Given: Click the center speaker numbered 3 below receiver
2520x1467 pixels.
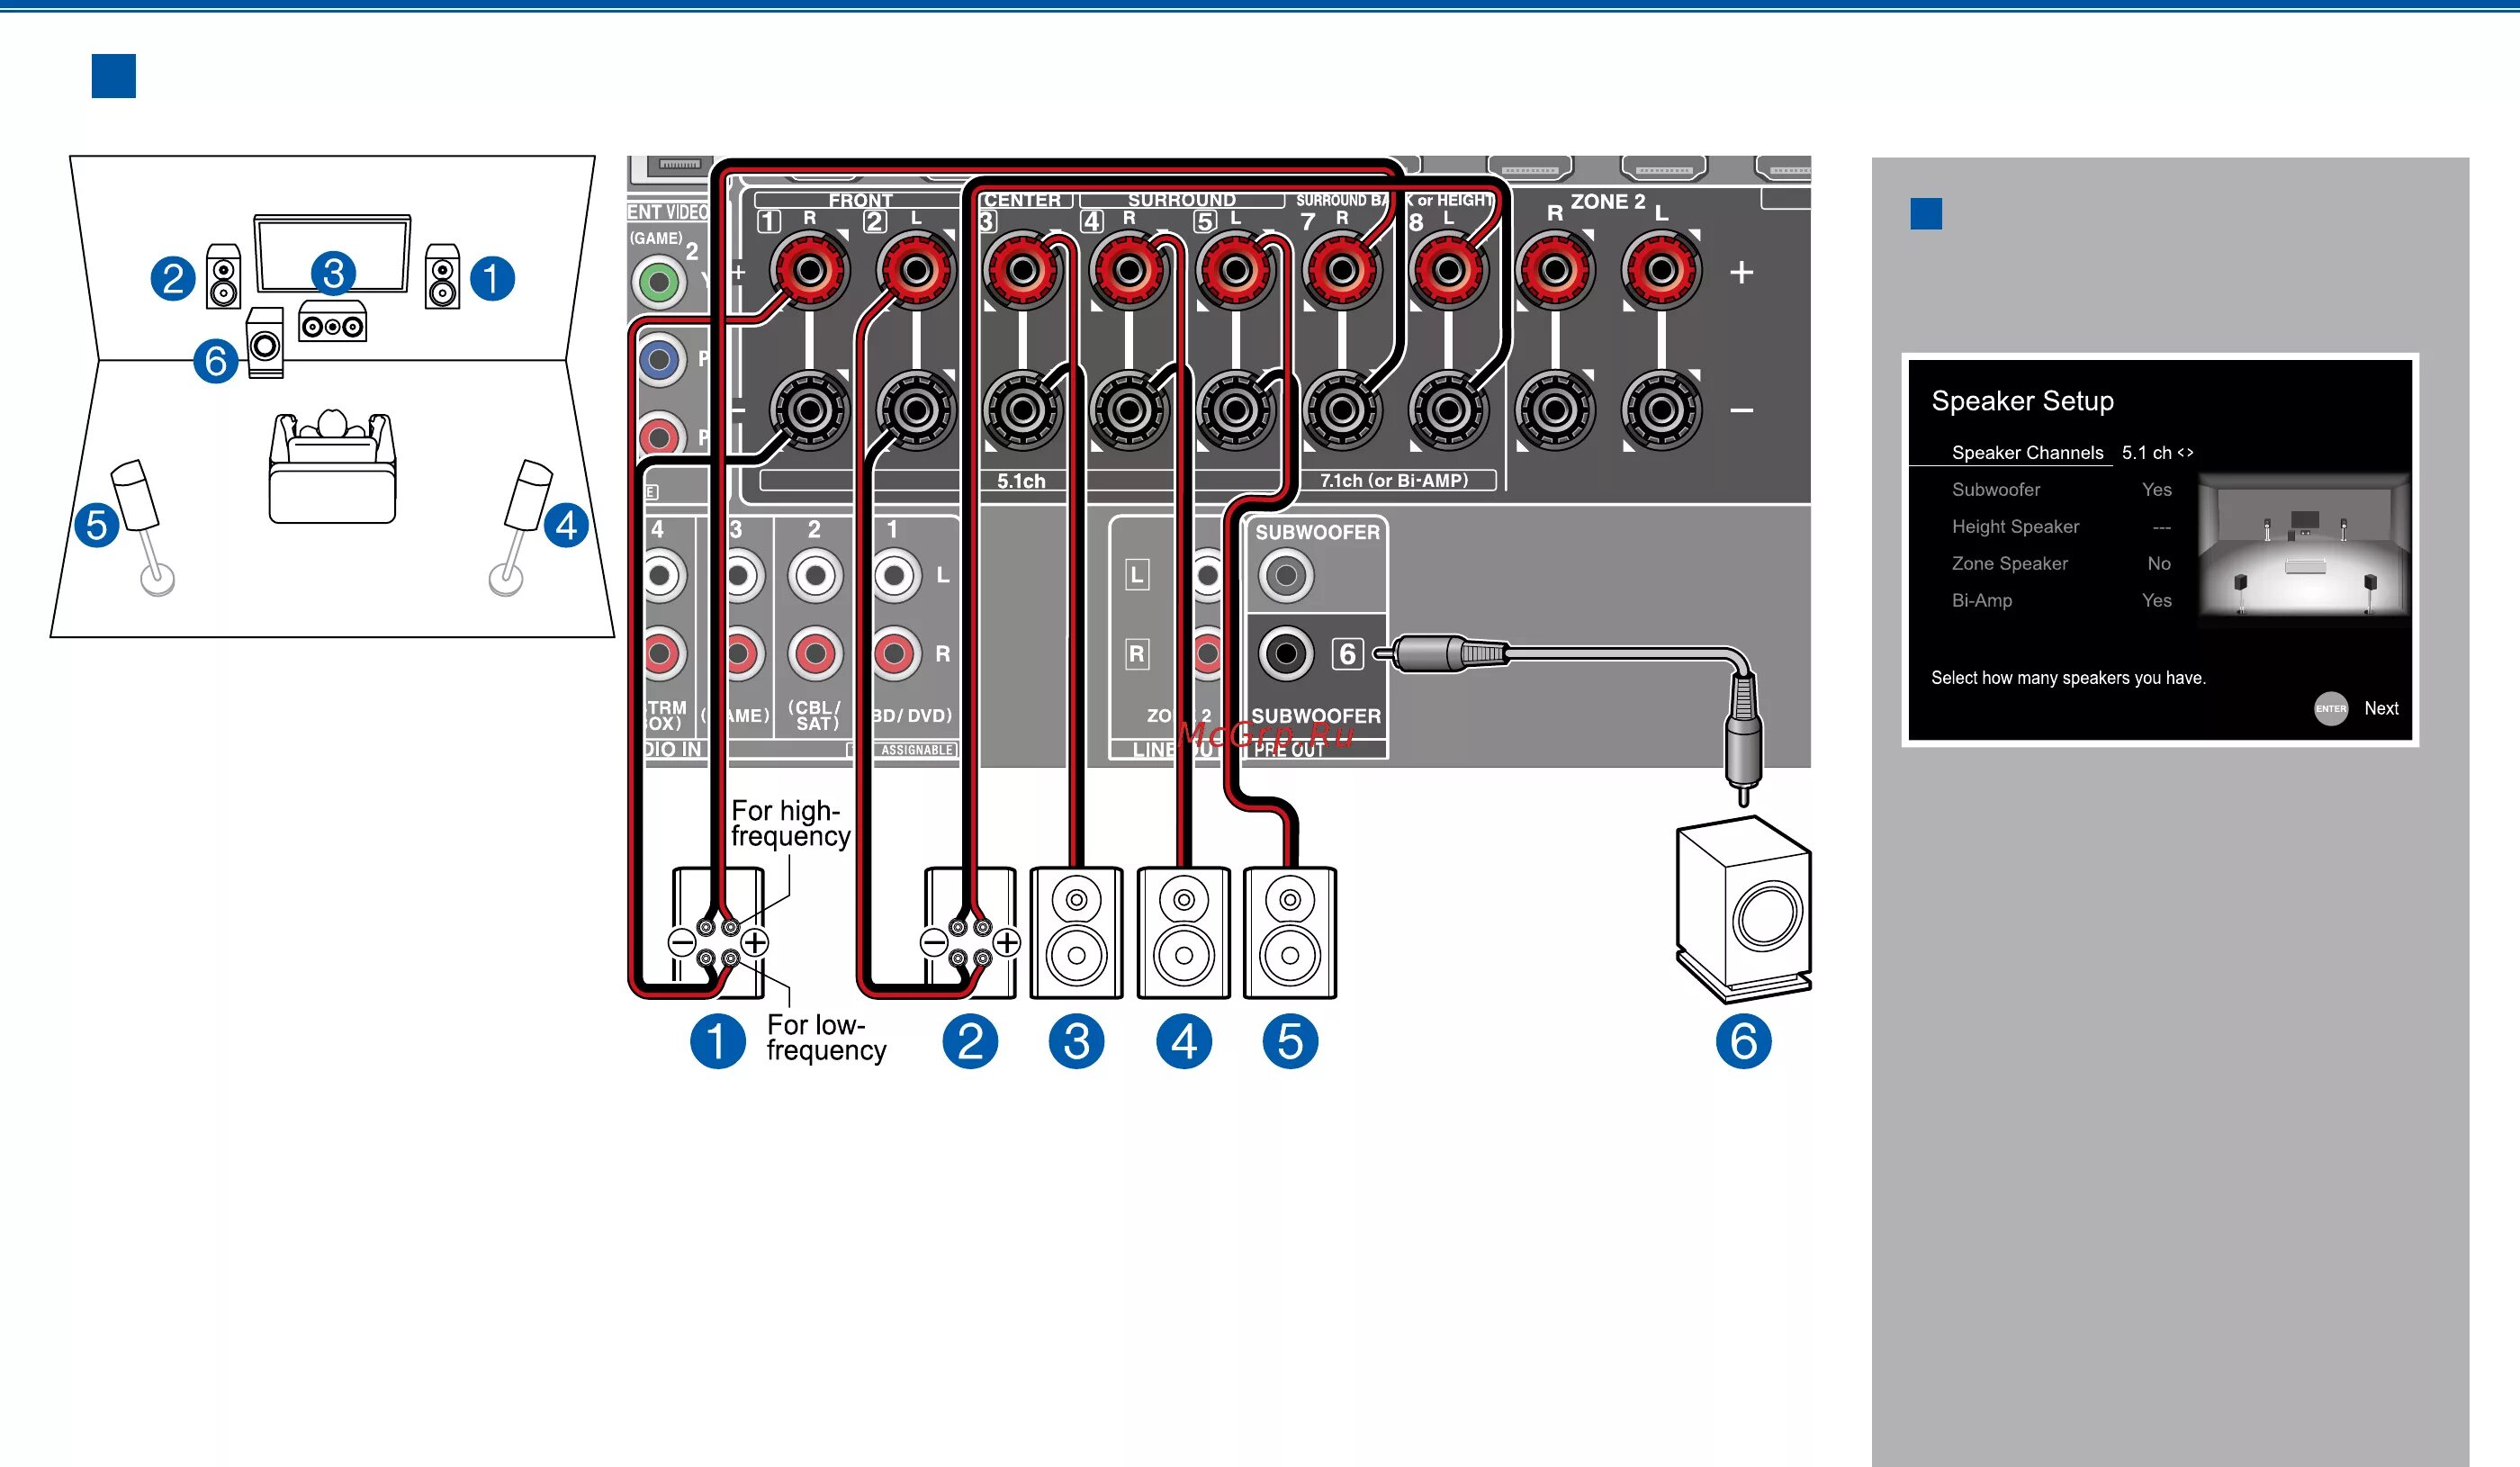Looking at the screenshot, I should [1076, 932].
